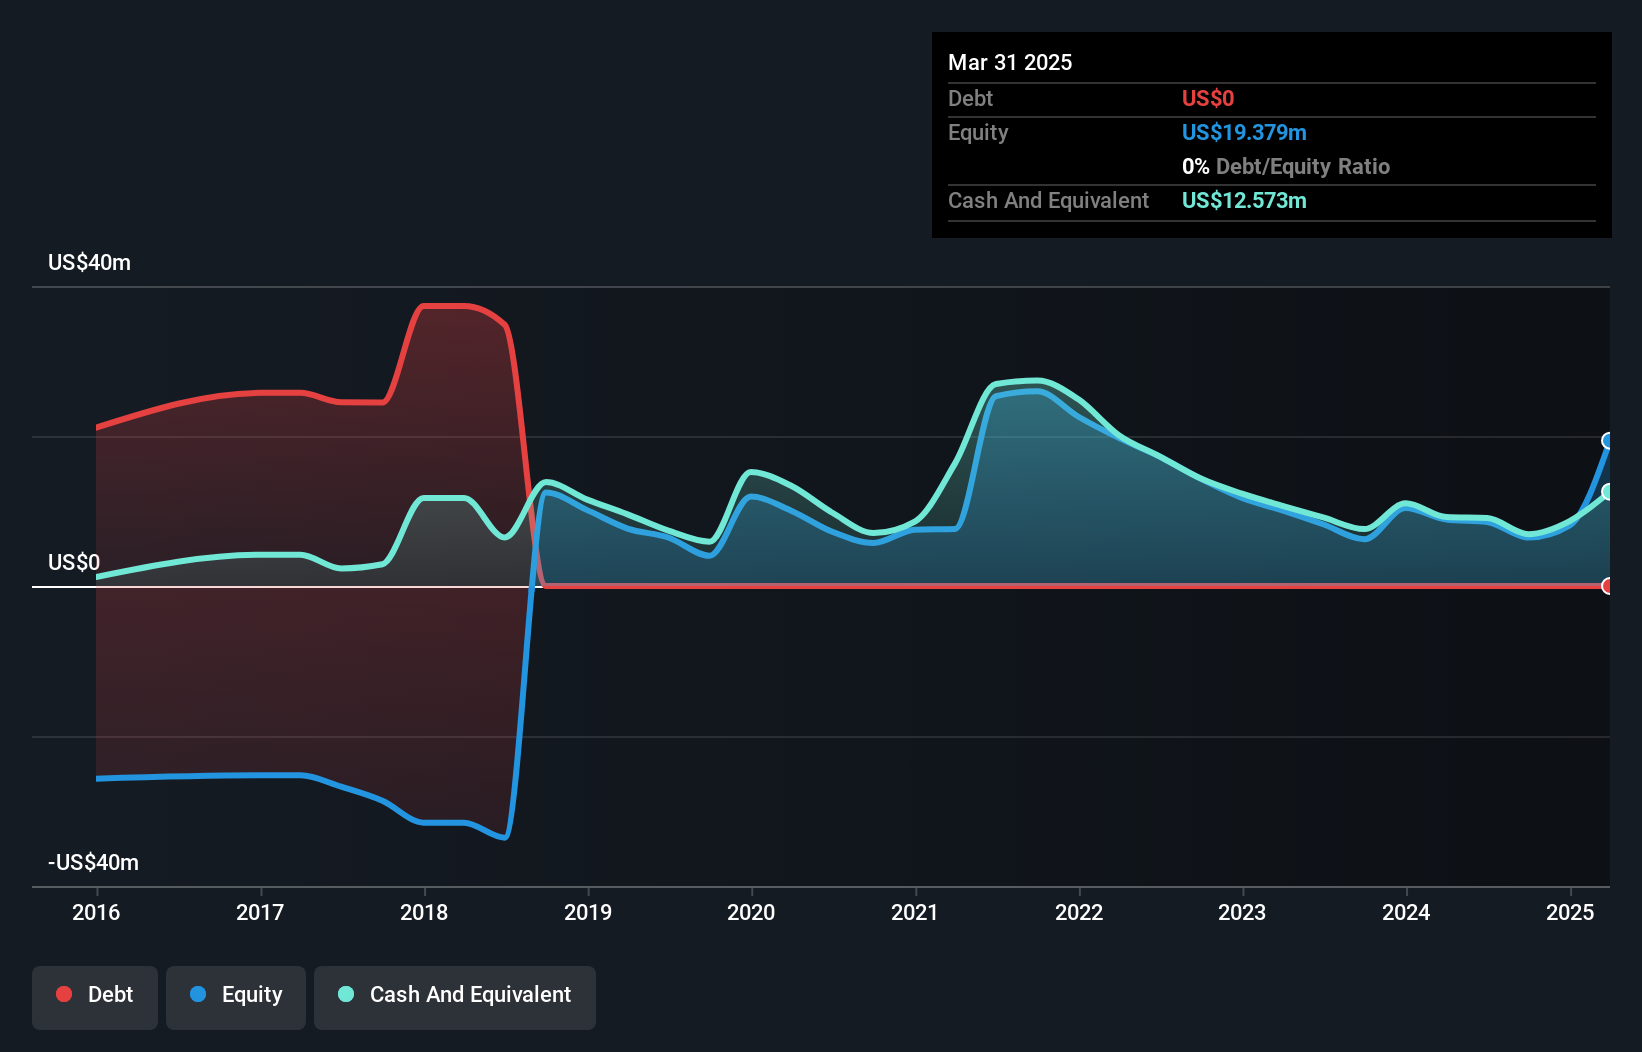Click the Mar 31 2025 tooltip date
Viewport: 1642px width, 1052px height.
pos(1010,63)
